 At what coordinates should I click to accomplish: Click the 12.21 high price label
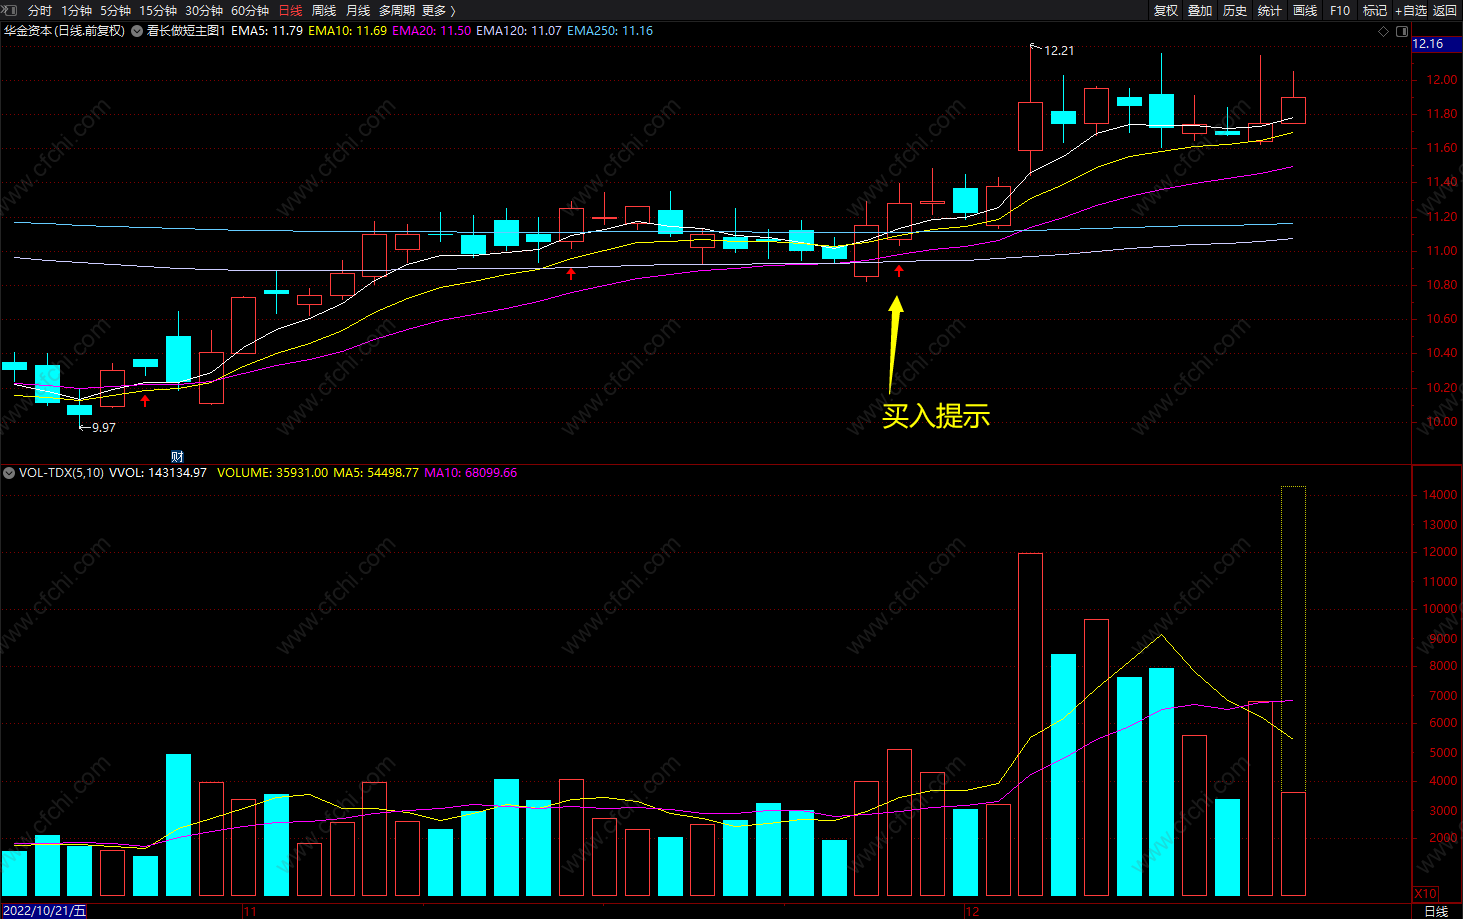click(x=1059, y=50)
